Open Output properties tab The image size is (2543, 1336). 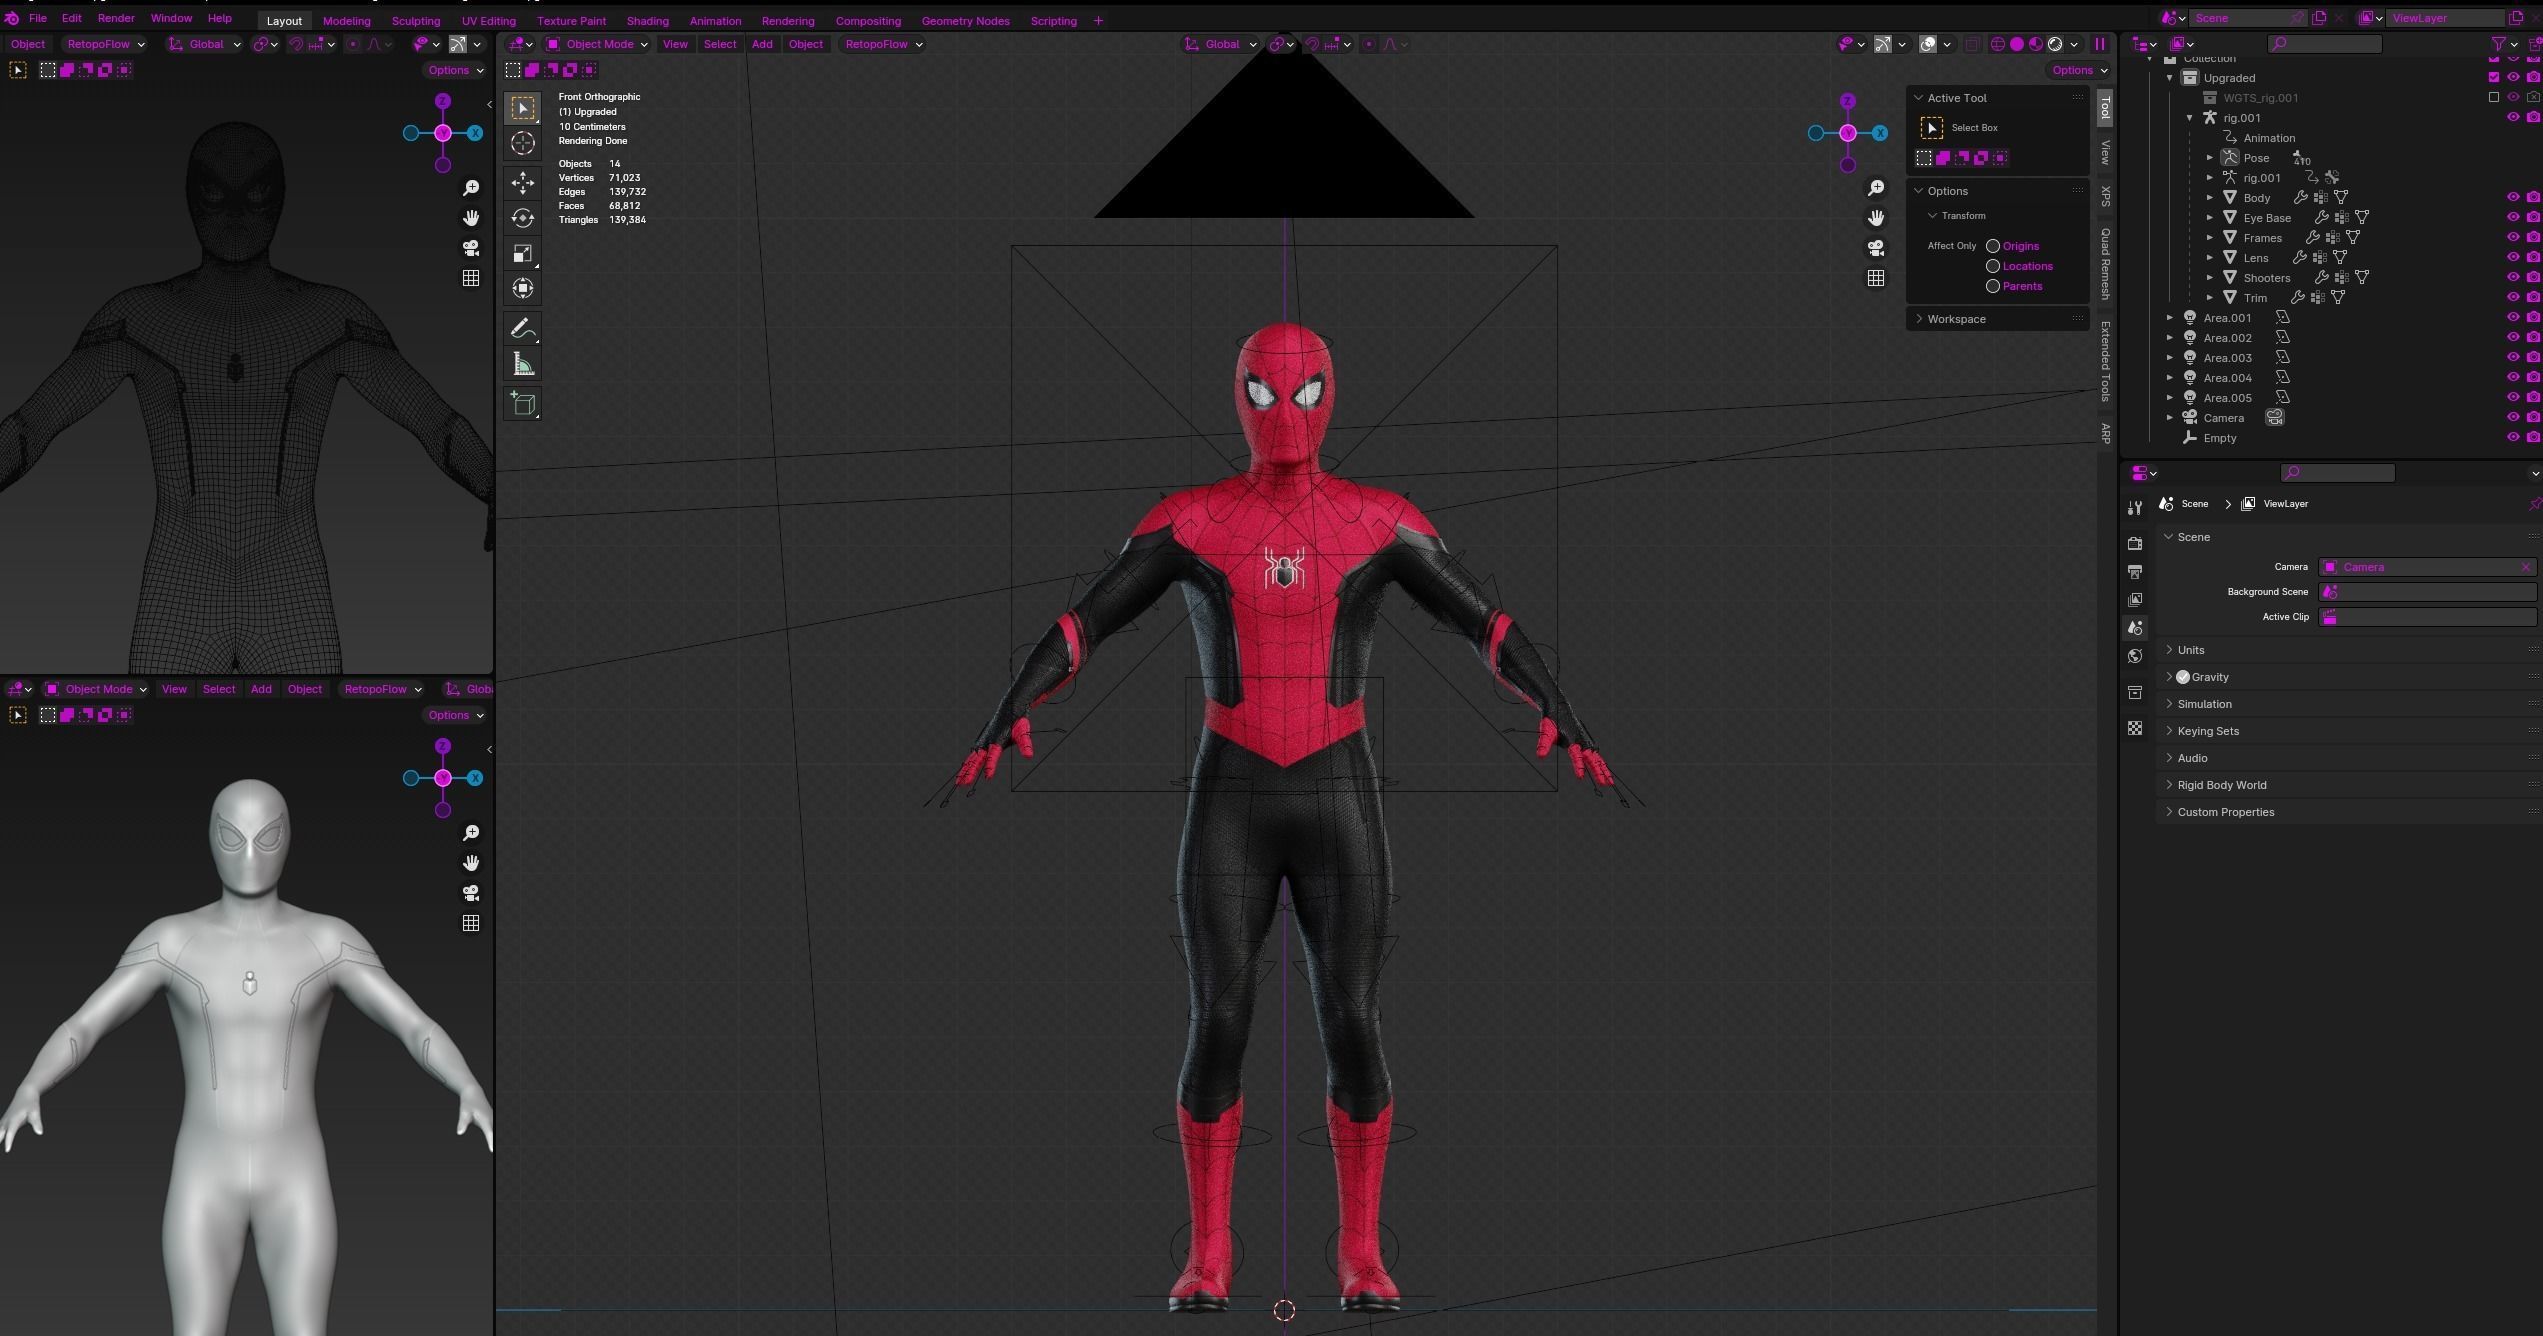pyautogui.click(x=2135, y=572)
